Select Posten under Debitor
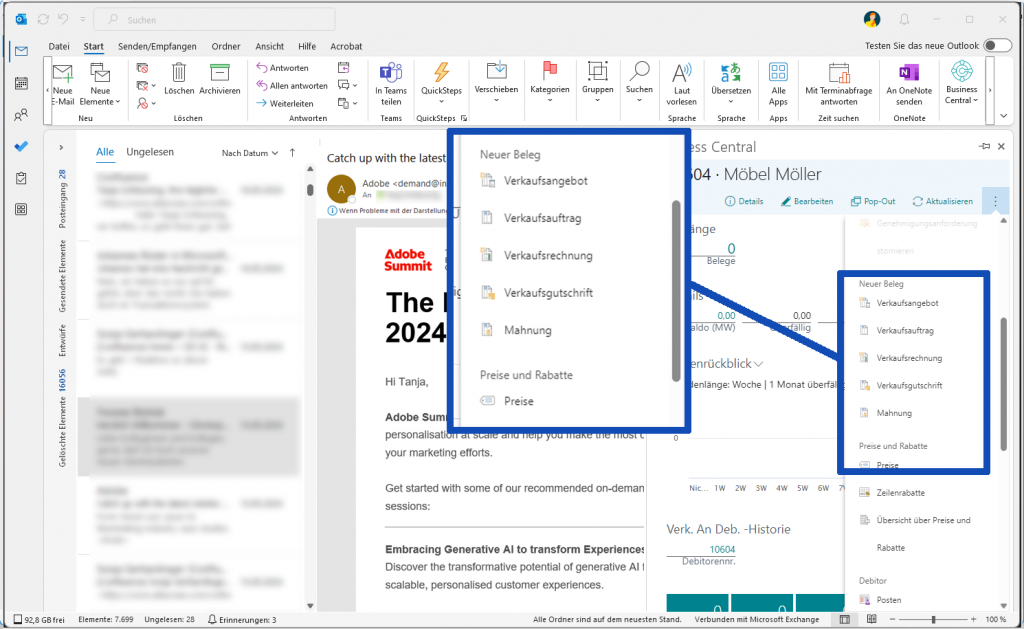The height and width of the screenshot is (629, 1024). [880, 600]
